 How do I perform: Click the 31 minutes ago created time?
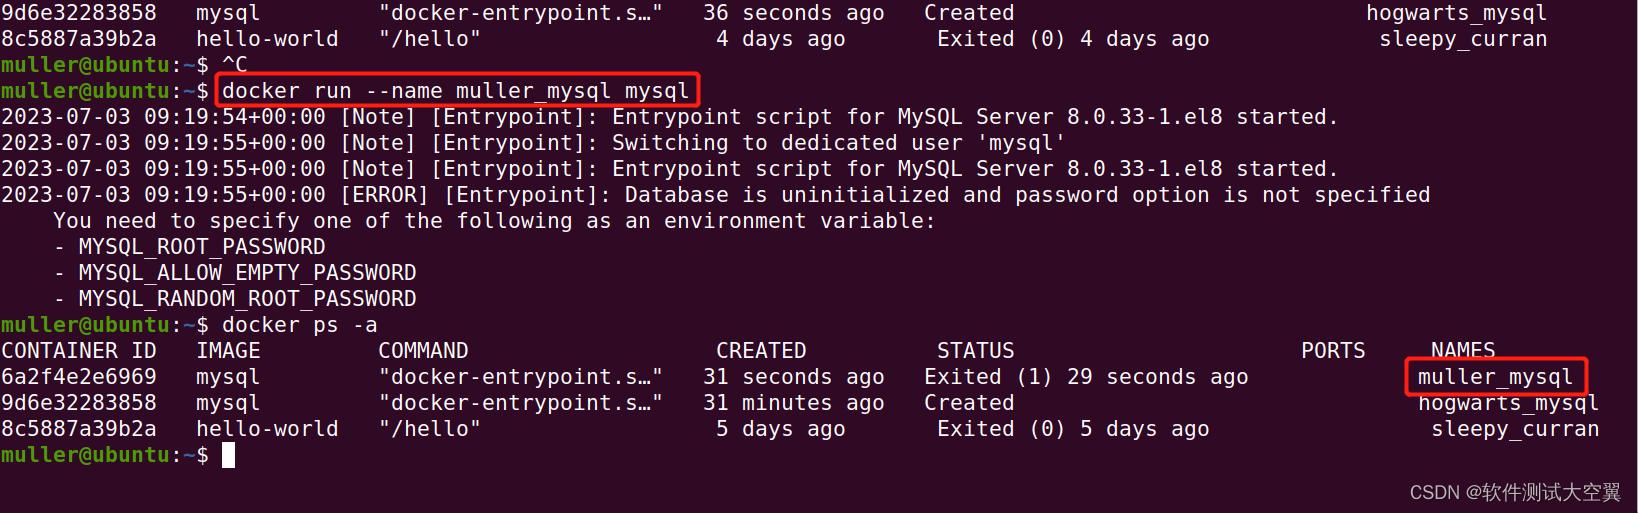pyautogui.click(x=793, y=403)
